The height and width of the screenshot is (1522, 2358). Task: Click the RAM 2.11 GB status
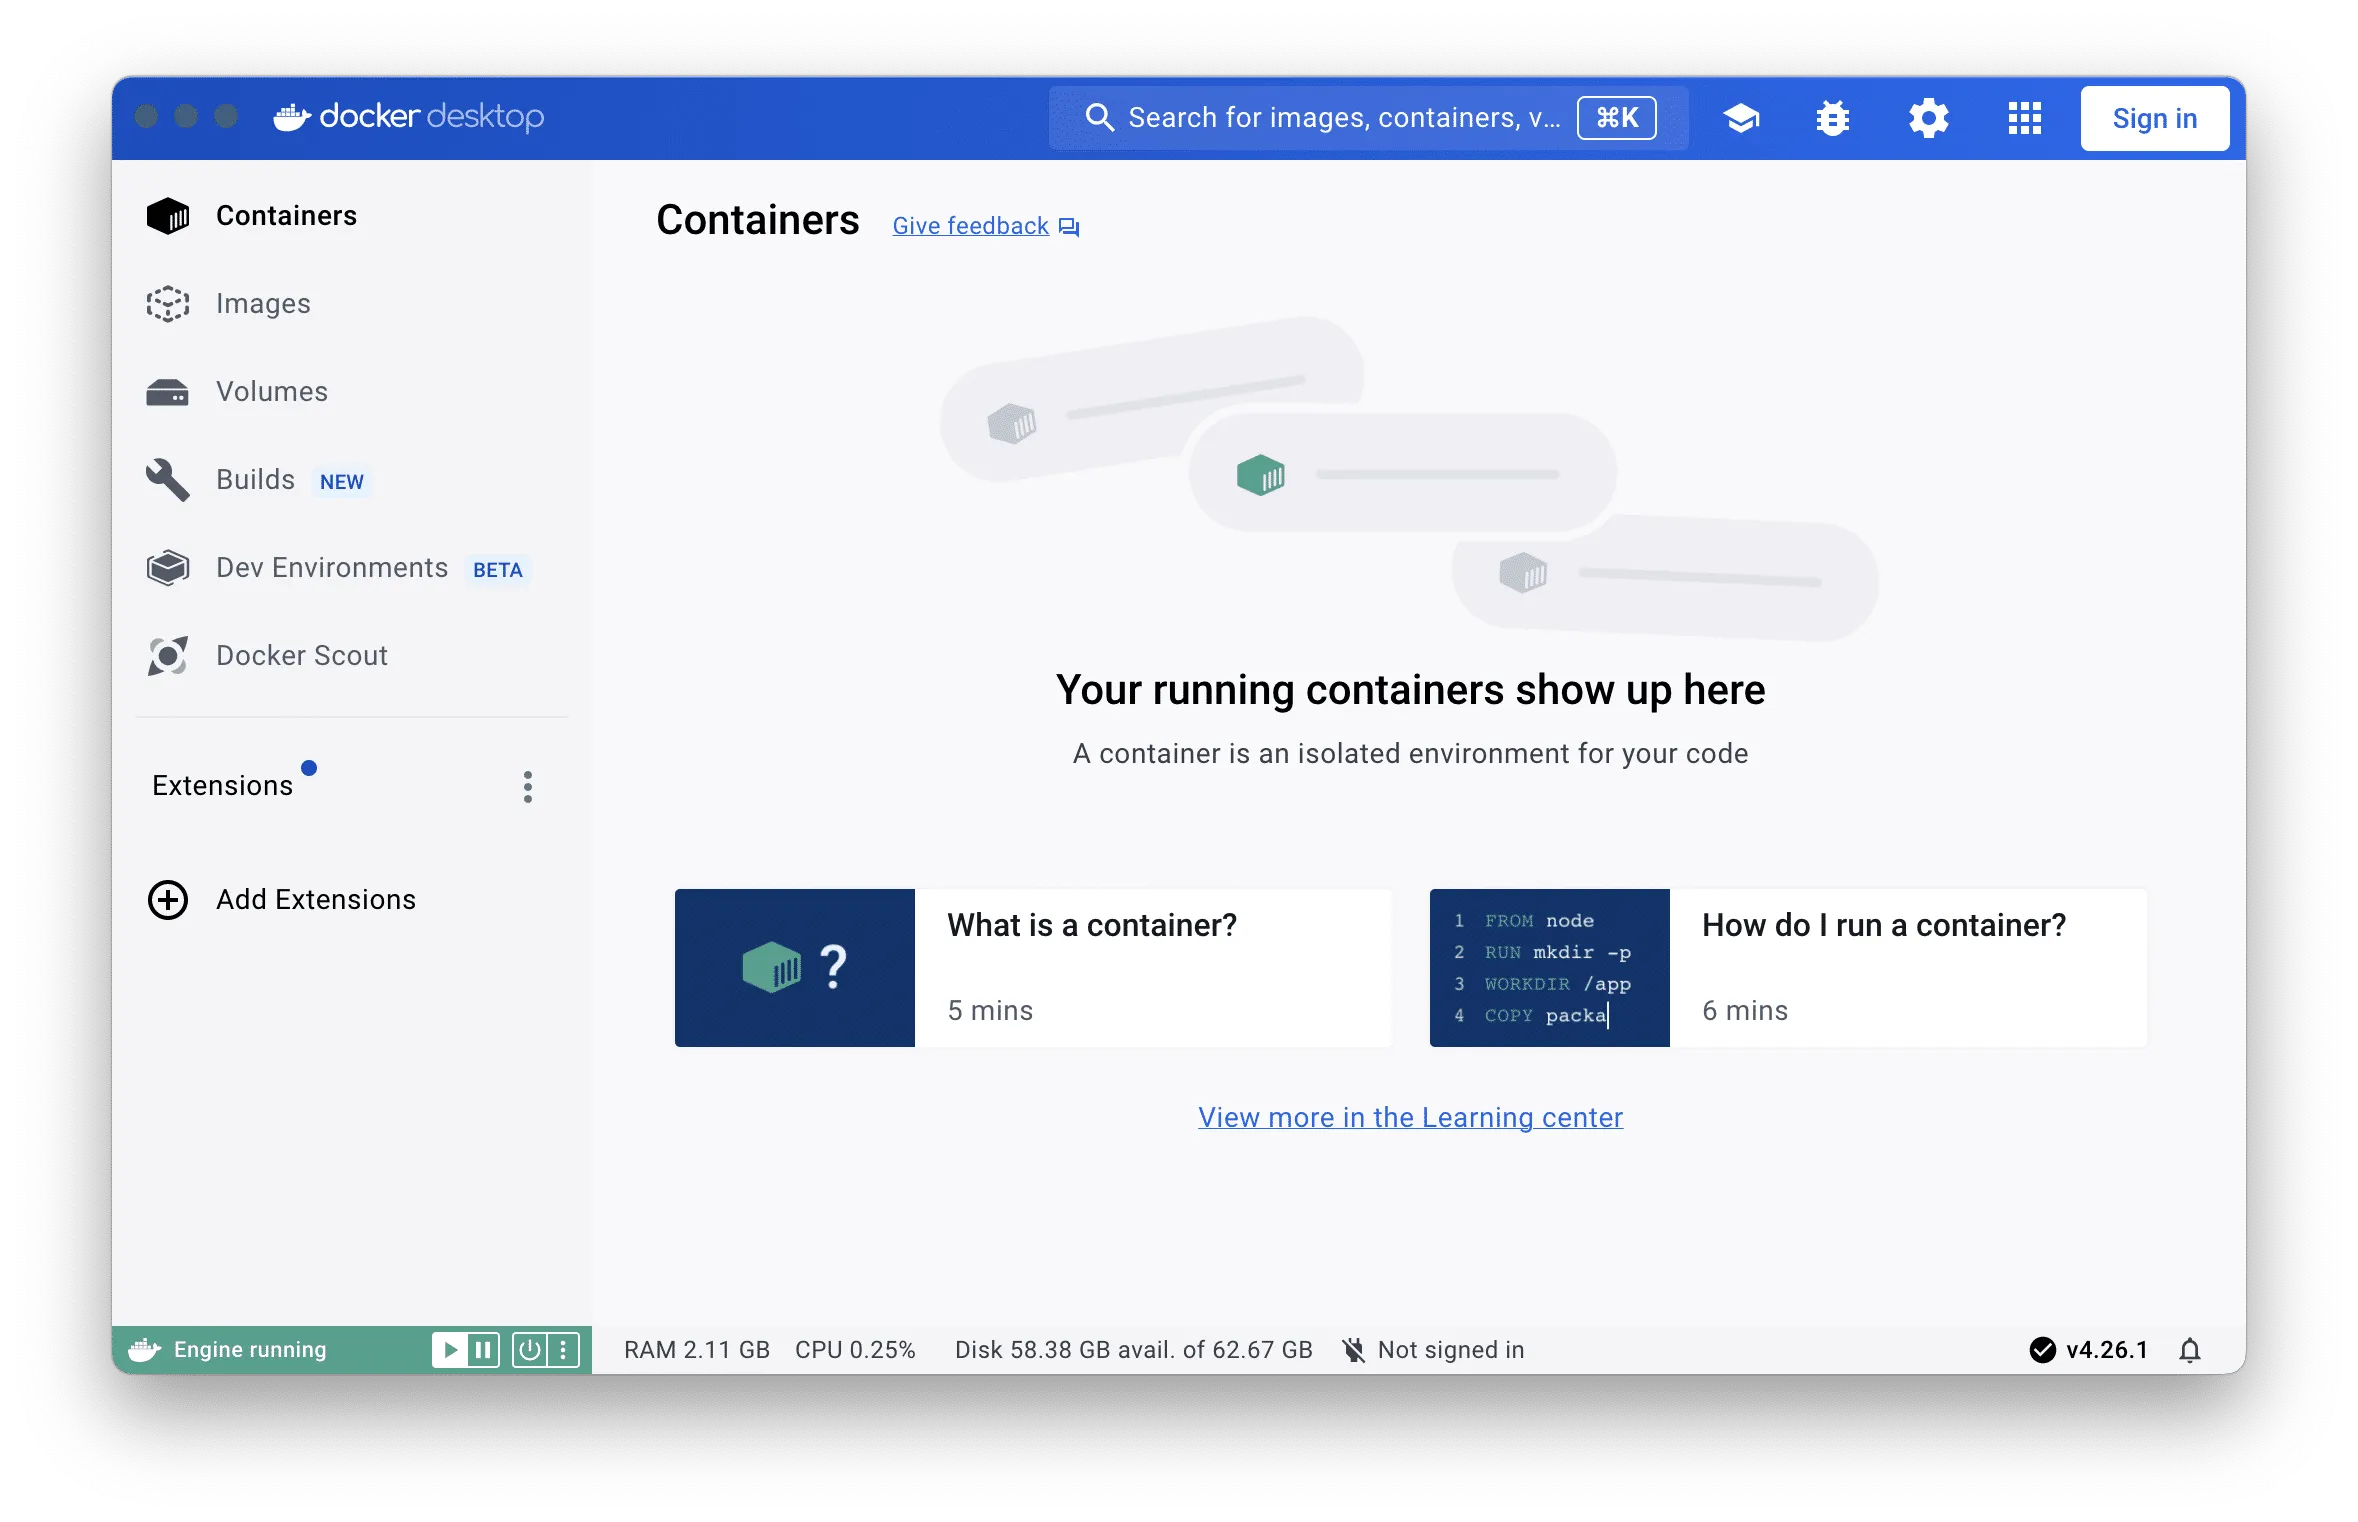point(697,1350)
